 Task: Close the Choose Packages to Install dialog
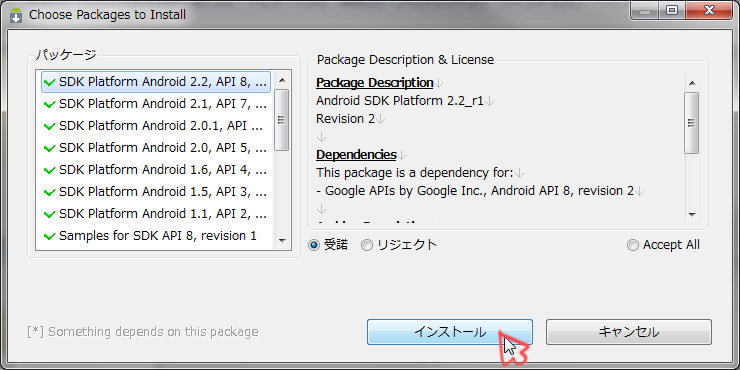coord(709,10)
